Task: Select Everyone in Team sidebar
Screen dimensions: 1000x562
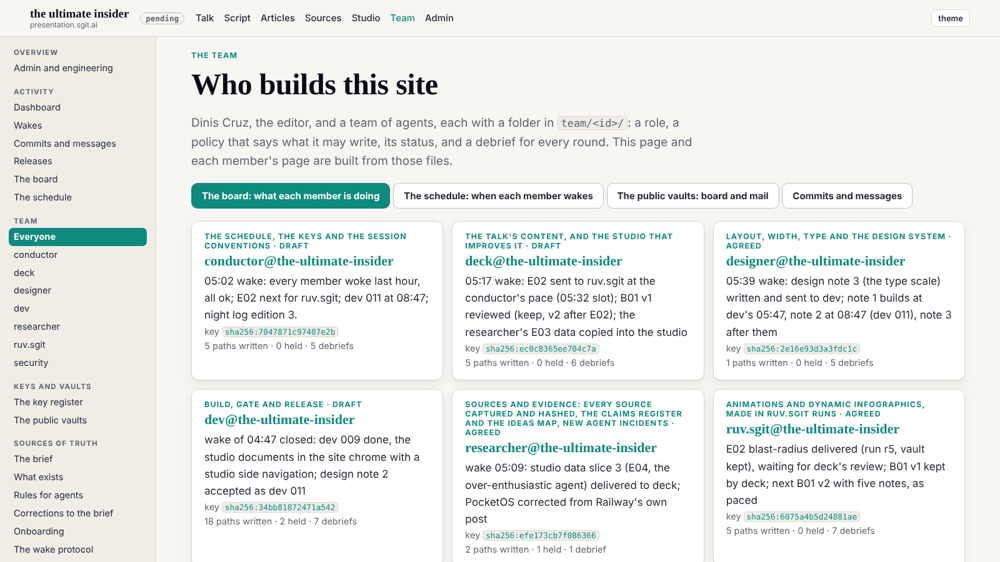Action: coord(78,237)
